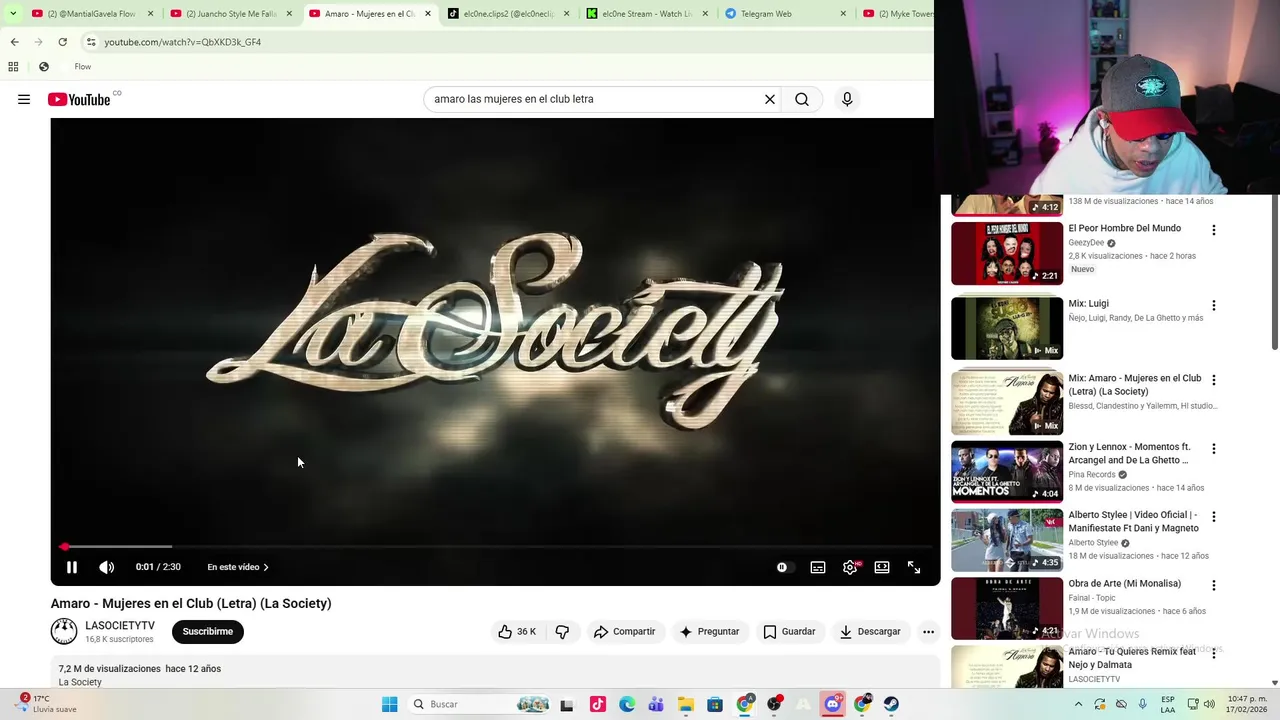Open the Preguntar AI button
The width and height of the screenshot is (1280, 720).
tap(709, 632)
